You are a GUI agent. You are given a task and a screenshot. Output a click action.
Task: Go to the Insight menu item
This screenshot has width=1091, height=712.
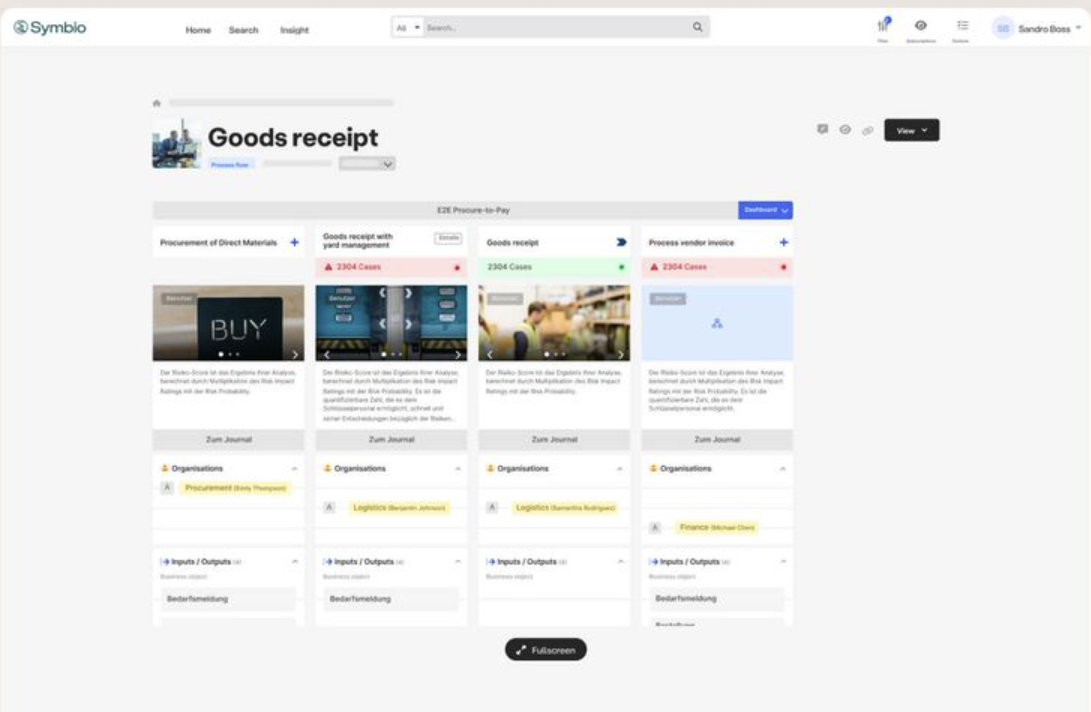coord(294,30)
